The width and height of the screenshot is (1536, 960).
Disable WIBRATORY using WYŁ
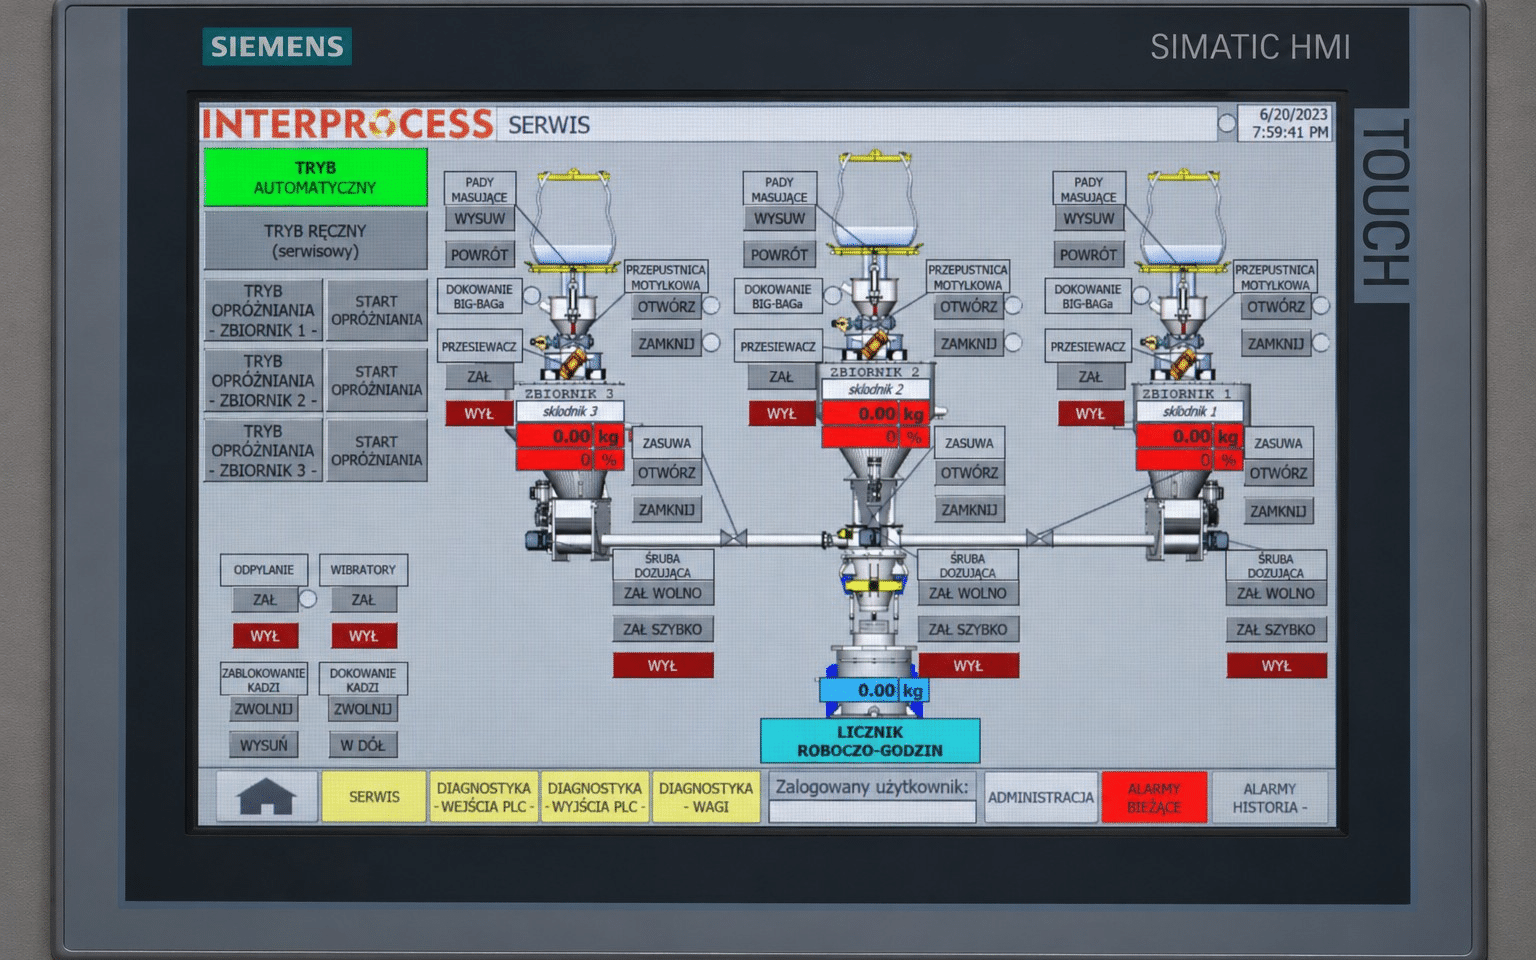(x=363, y=636)
